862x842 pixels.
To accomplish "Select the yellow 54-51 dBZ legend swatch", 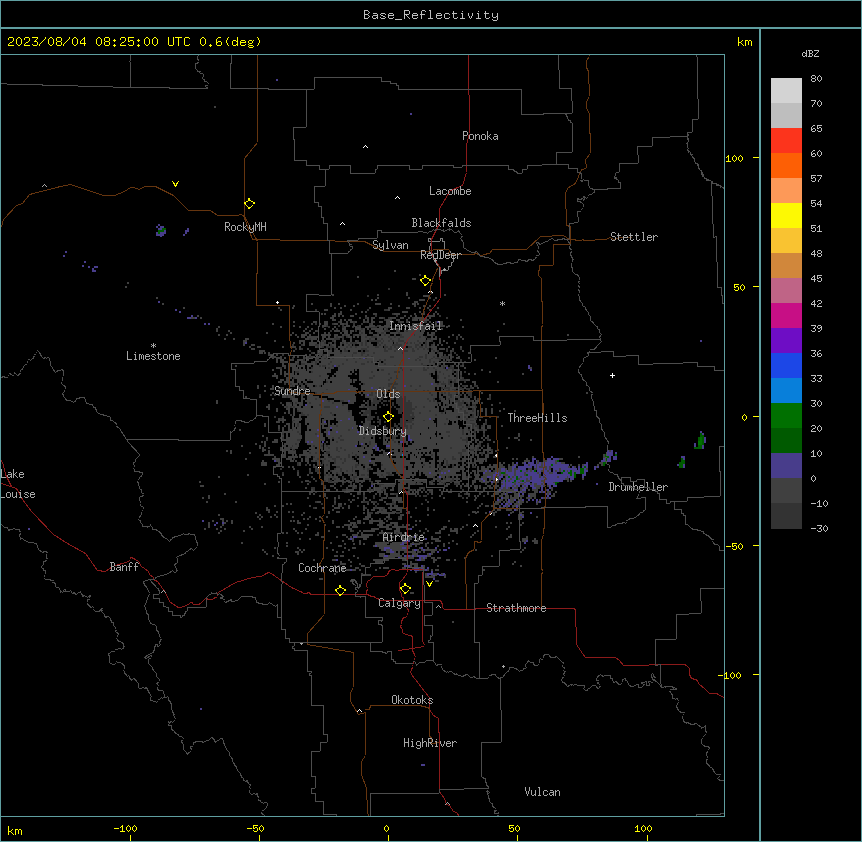I will point(786,215).
